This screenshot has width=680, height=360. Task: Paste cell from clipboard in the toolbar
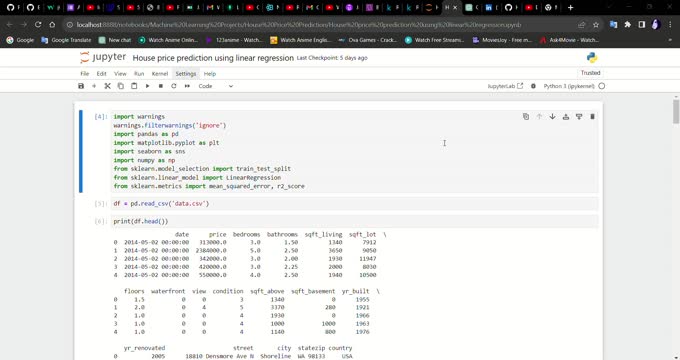click(x=134, y=86)
